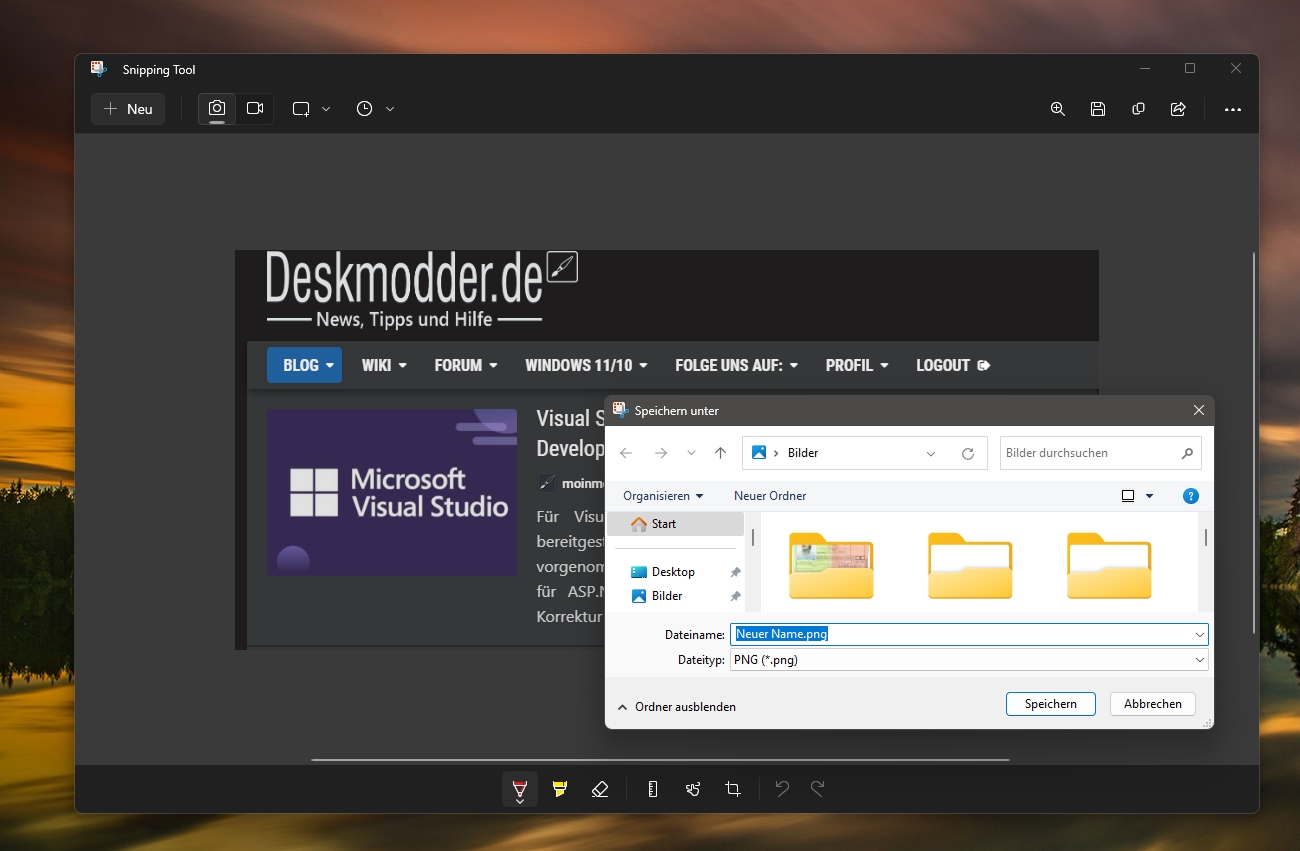Go forward in Speichern unter dialog

pyautogui.click(x=660, y=453)
